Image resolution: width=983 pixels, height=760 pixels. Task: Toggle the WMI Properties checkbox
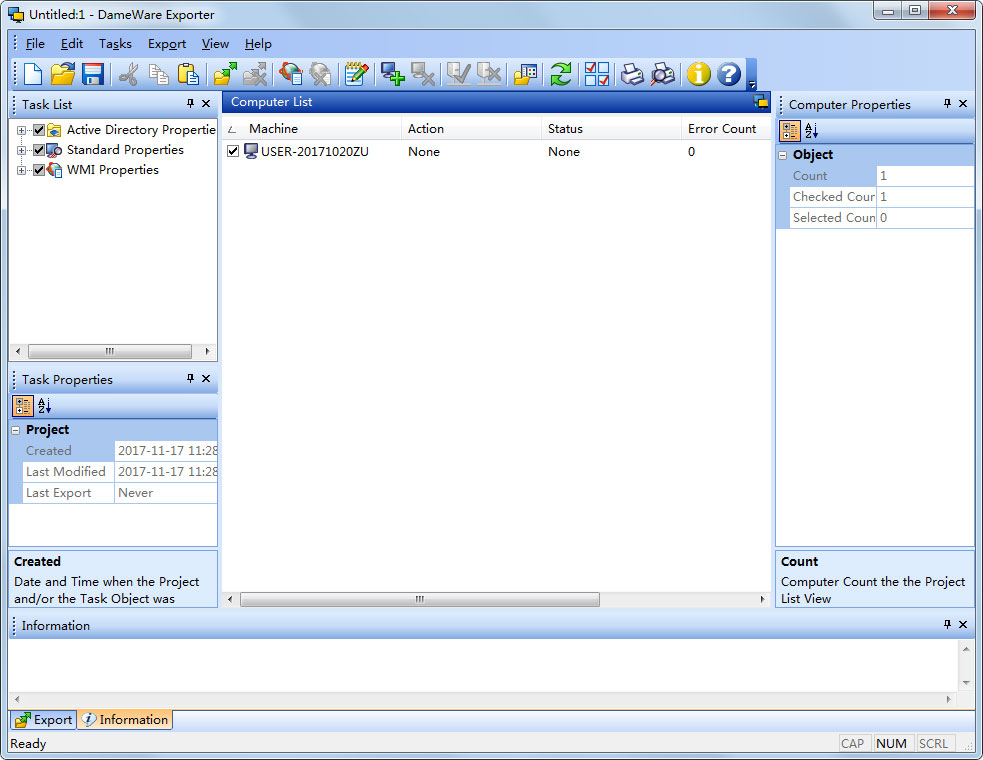click(39, 170)
